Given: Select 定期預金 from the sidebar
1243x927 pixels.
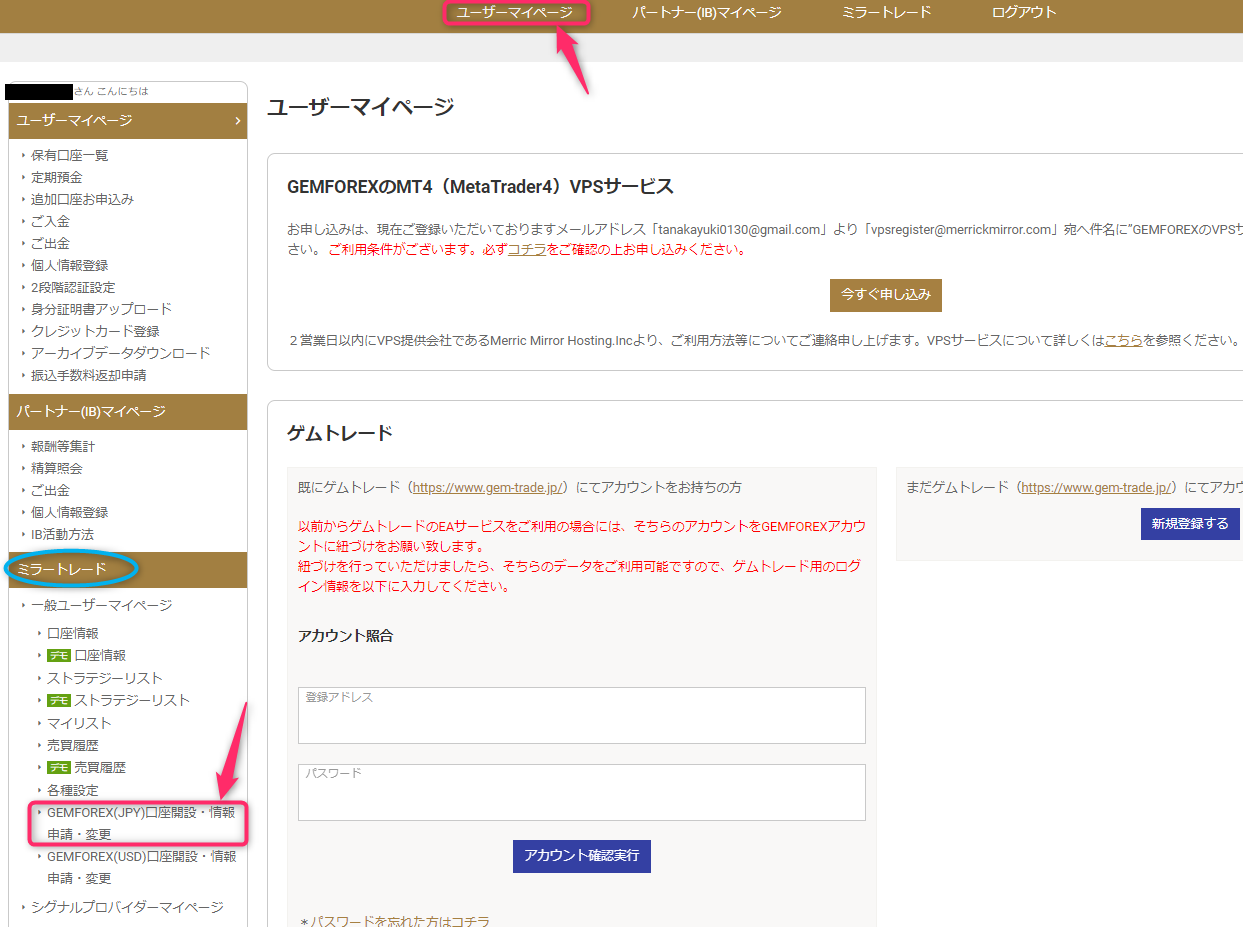Looking at the screenshot, I should (57, 177).
